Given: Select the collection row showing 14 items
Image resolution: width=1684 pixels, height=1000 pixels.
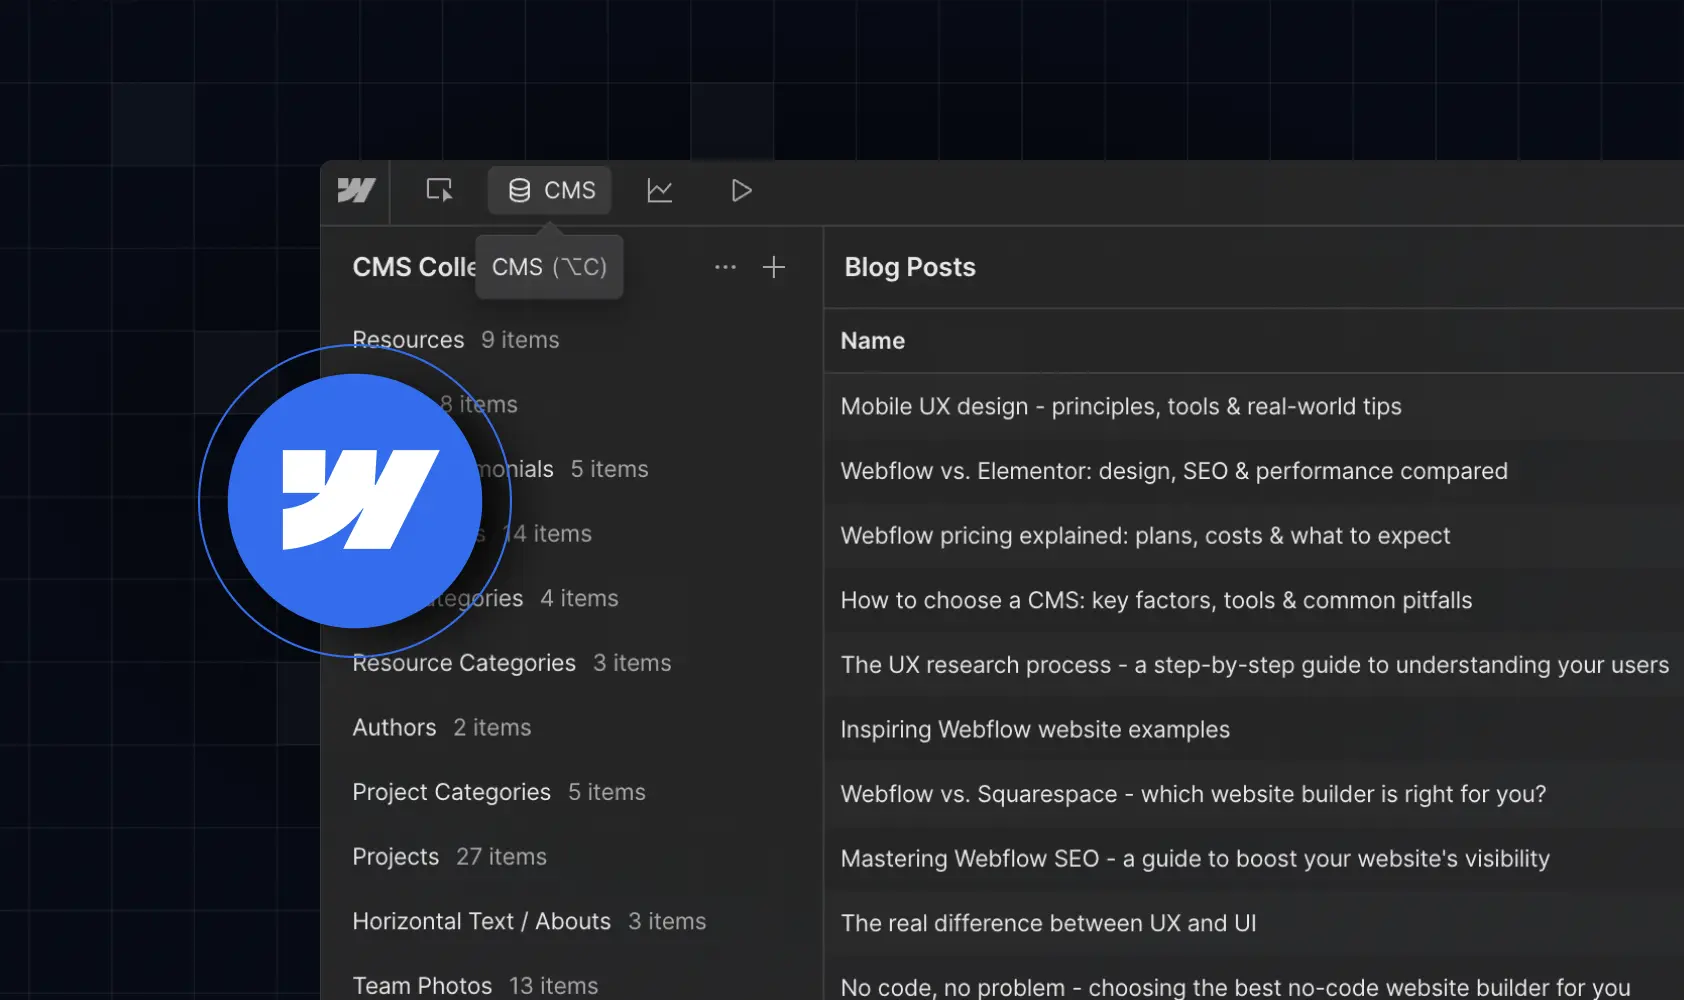Looking at the screenshot, I should [572, 534].
